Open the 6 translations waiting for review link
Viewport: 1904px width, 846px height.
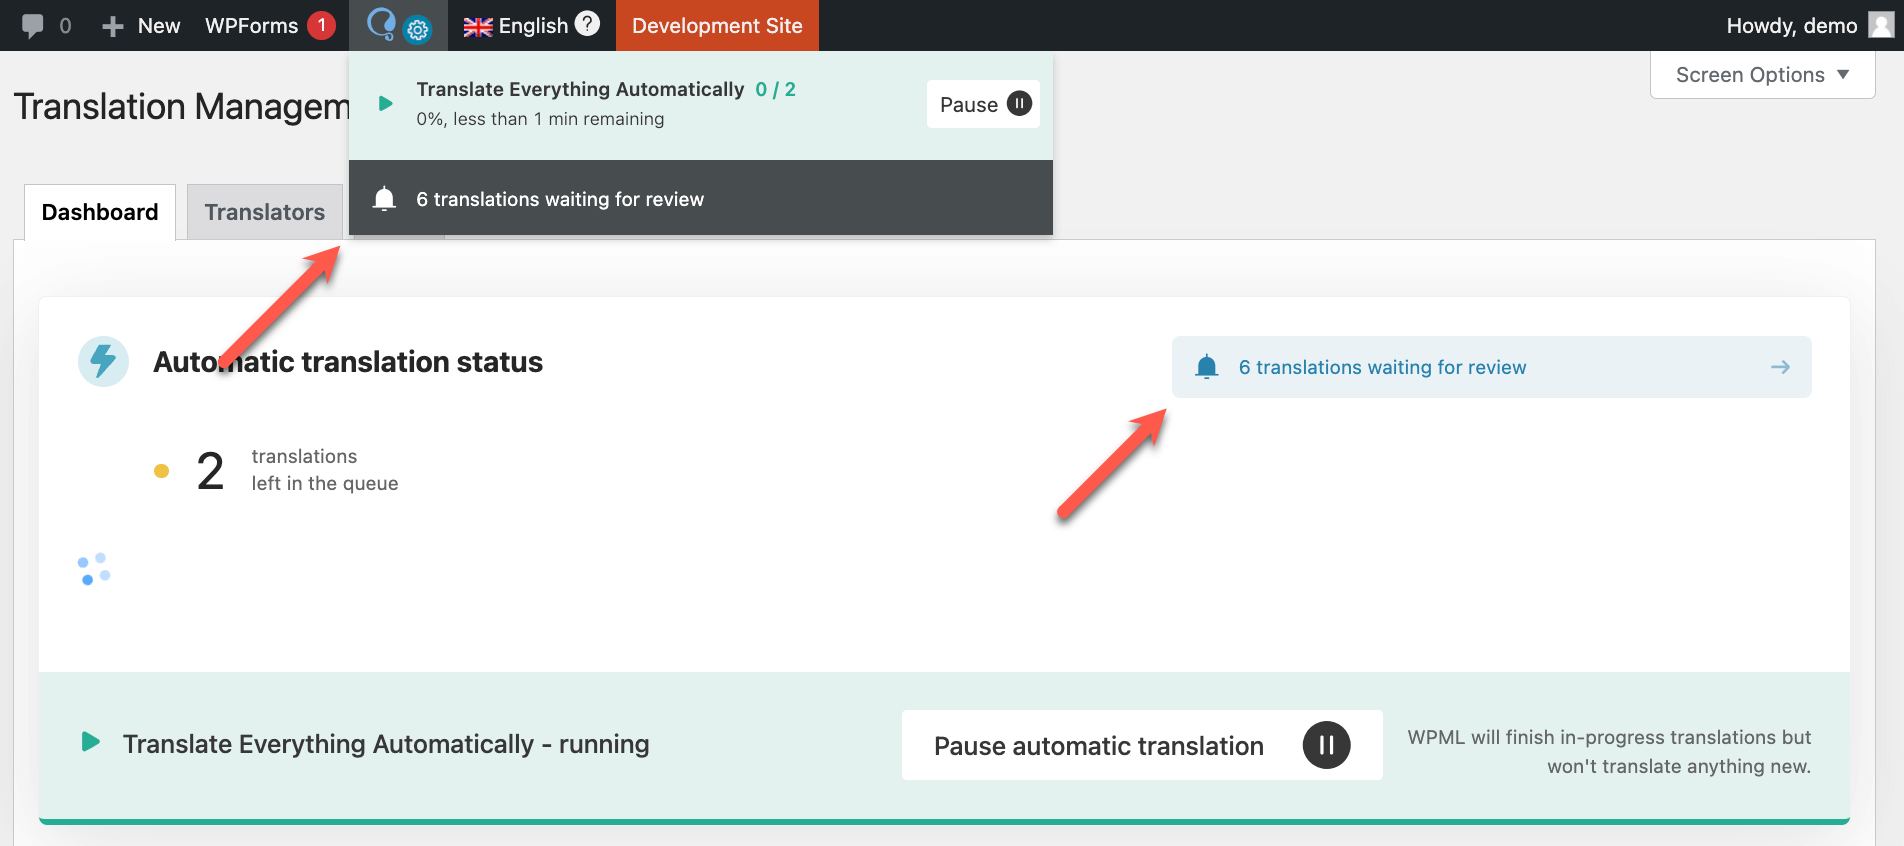[x=1382, y=367]
